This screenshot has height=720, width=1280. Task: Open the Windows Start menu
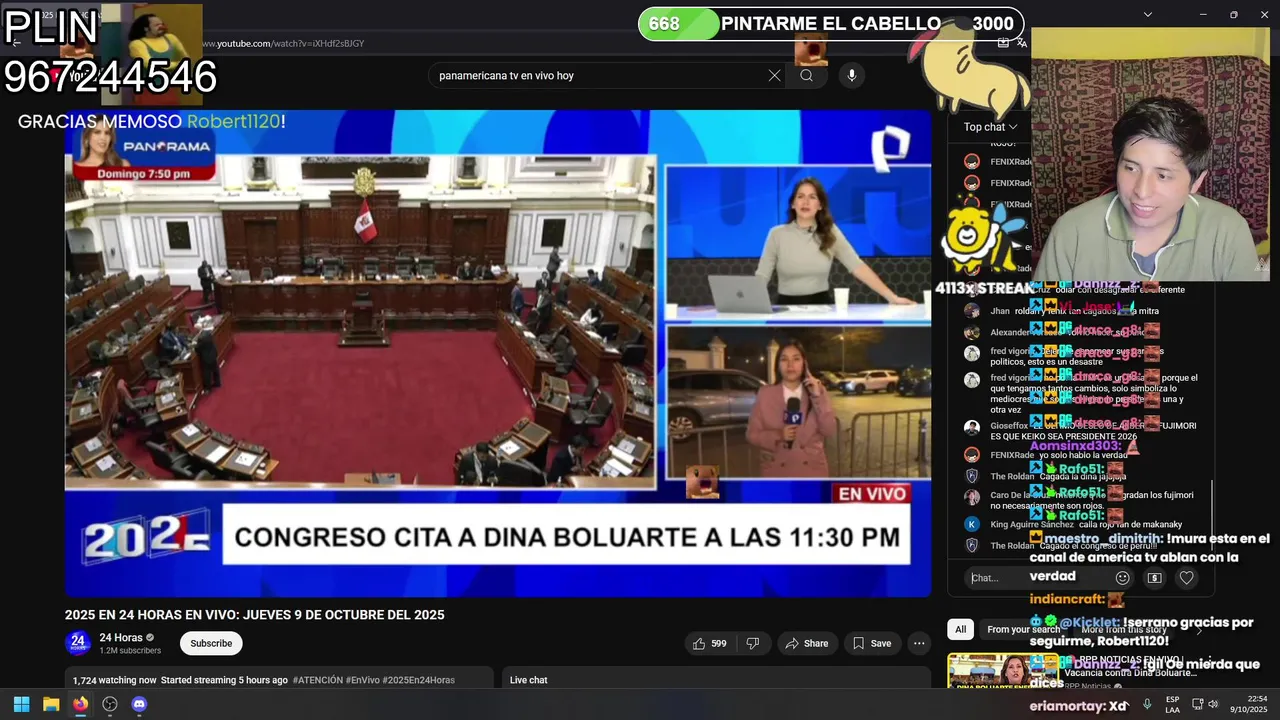[21, 704]
